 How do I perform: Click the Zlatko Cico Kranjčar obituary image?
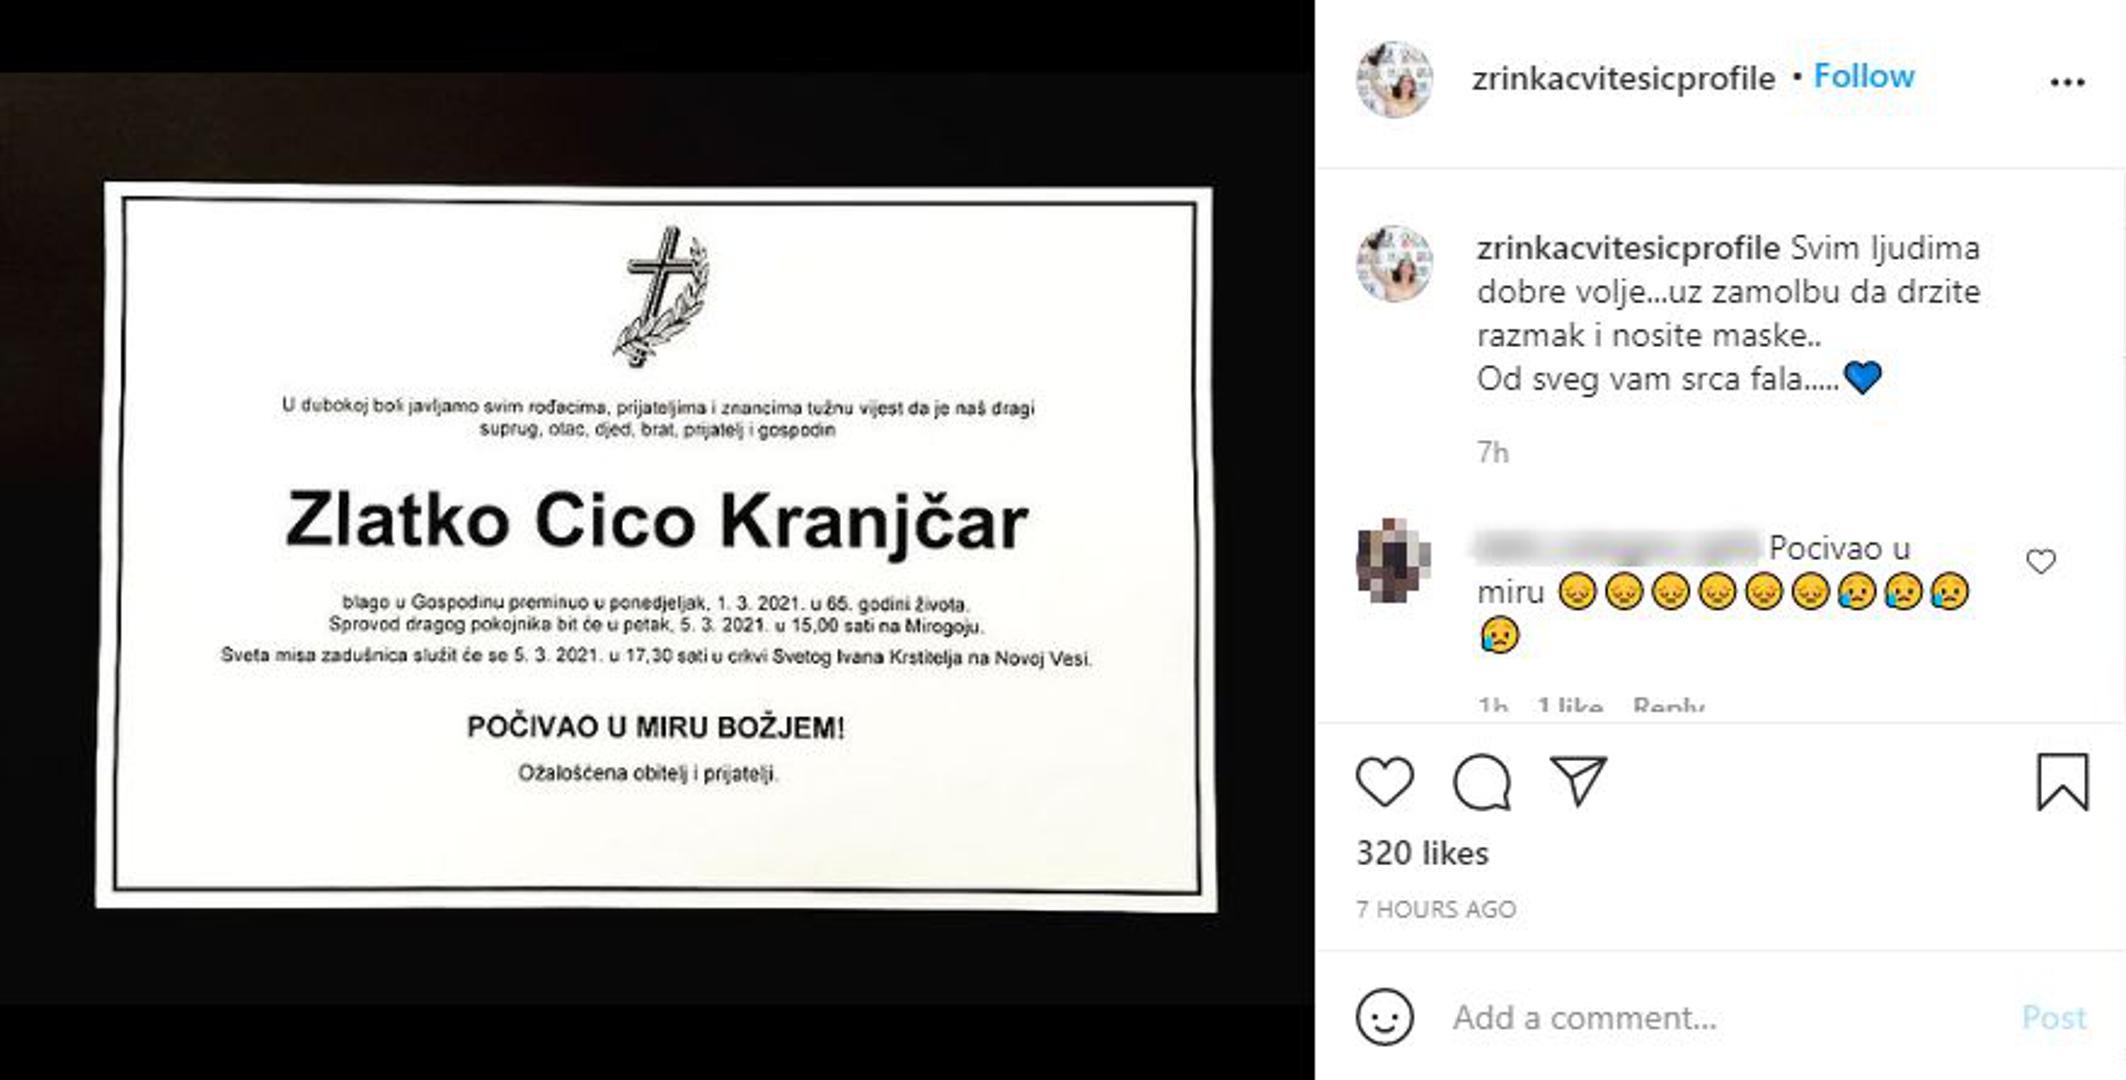[x=656, y=545]
